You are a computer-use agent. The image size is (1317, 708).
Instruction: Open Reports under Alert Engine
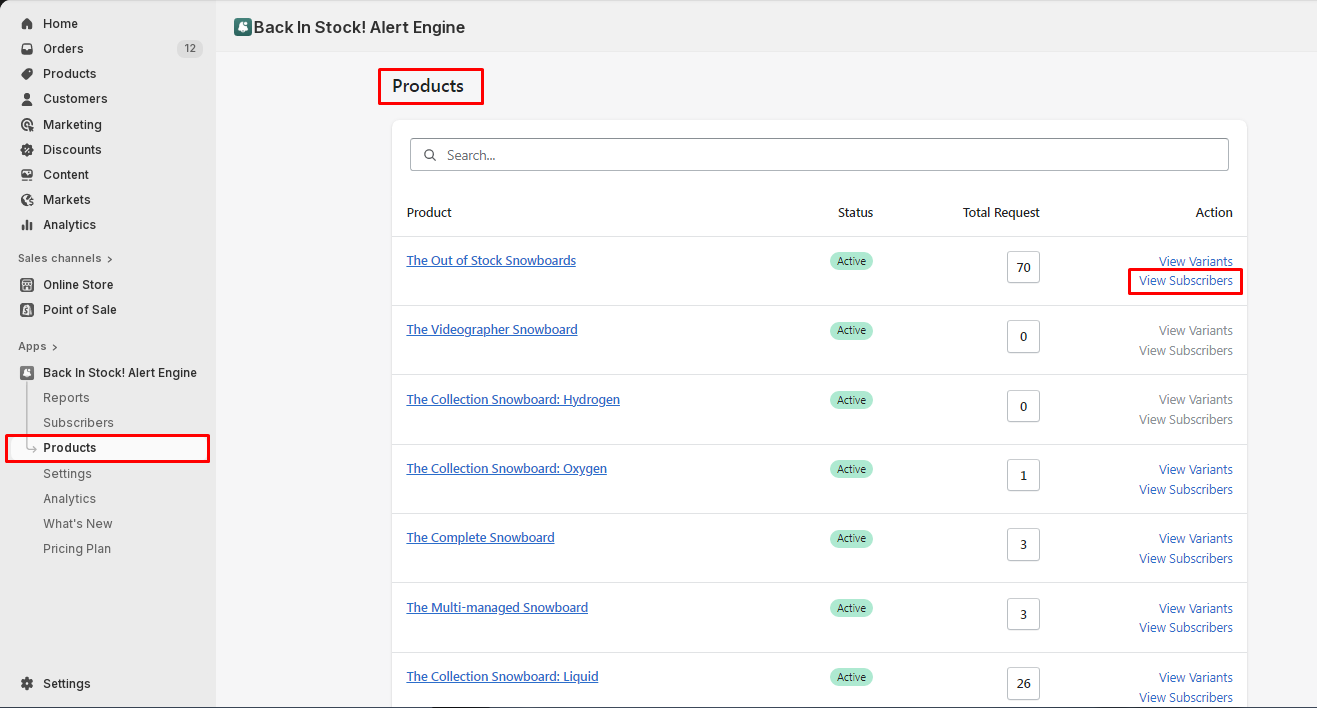pos(66,397)
